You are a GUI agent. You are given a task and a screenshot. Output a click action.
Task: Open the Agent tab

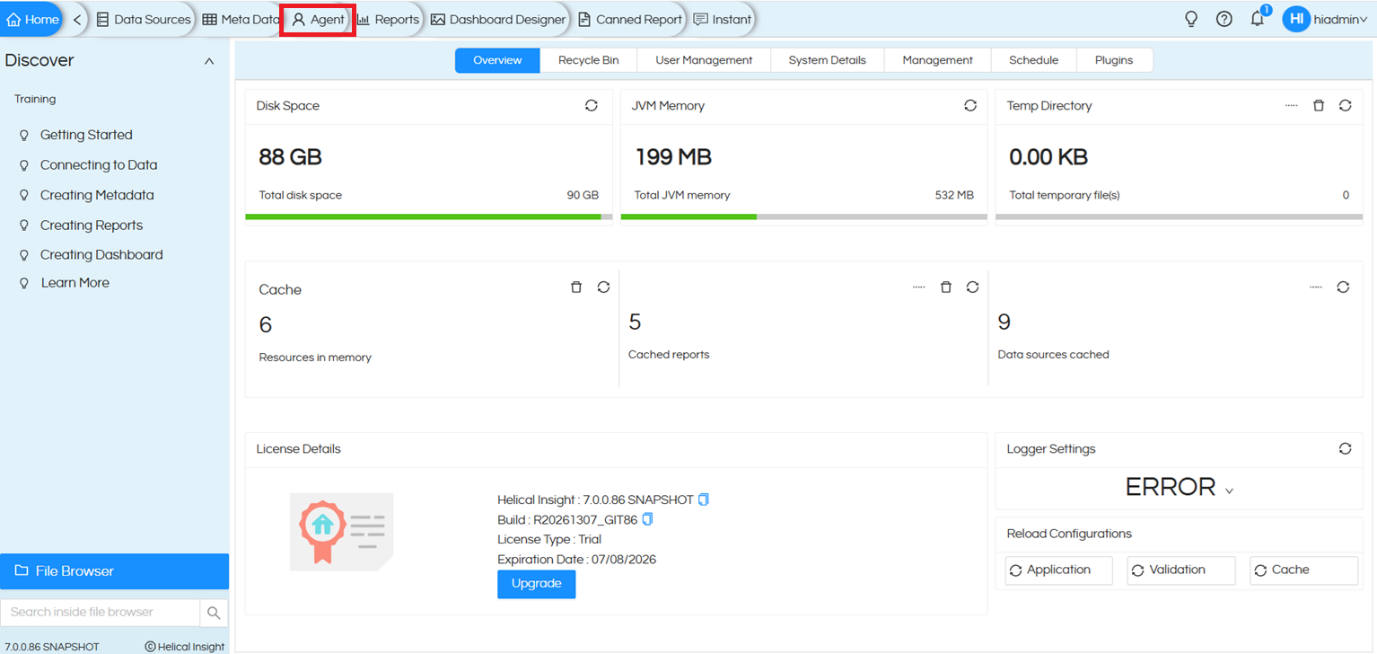(318, 20)
